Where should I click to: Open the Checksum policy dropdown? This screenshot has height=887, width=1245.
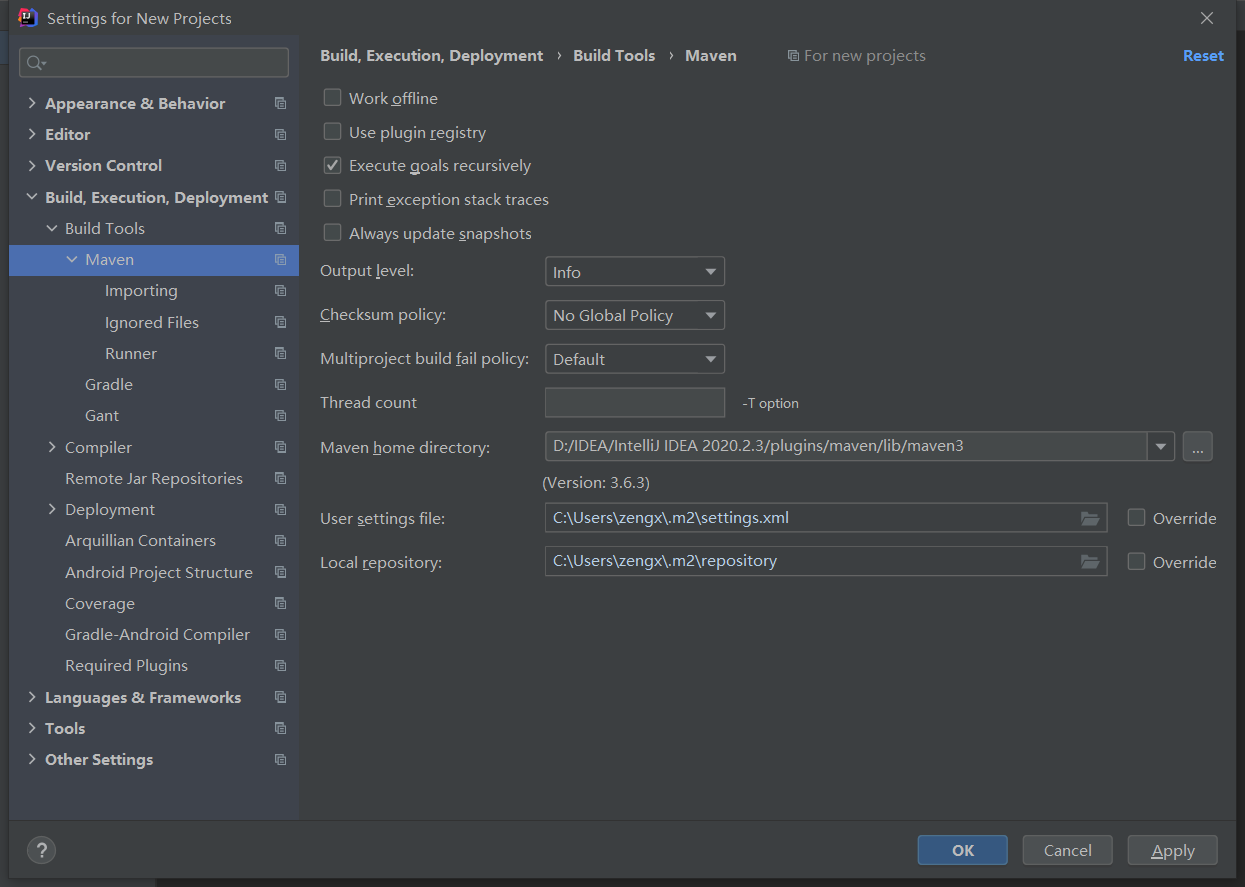[x=635, y=315]
